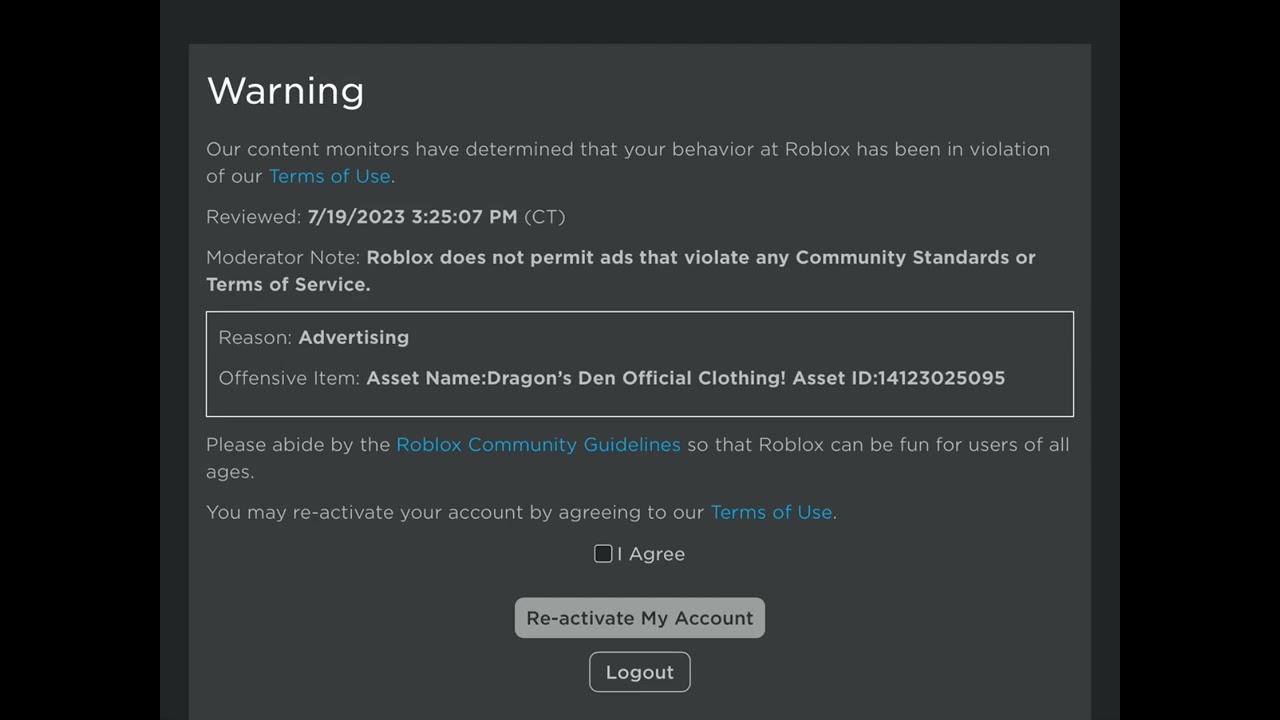Click the 'Offensive Item:' label

coord(289,378)
